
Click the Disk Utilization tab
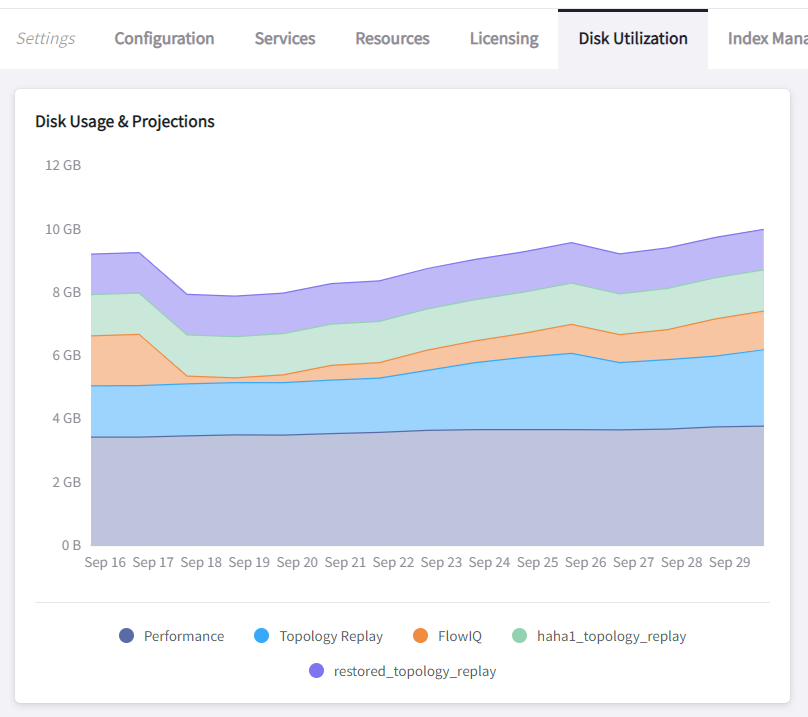(x=633, y=39)
